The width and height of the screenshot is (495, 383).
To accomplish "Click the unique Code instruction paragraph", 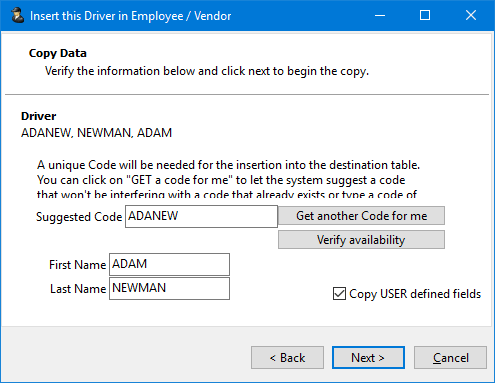I will pyautogui.click(x=228, y=179).
